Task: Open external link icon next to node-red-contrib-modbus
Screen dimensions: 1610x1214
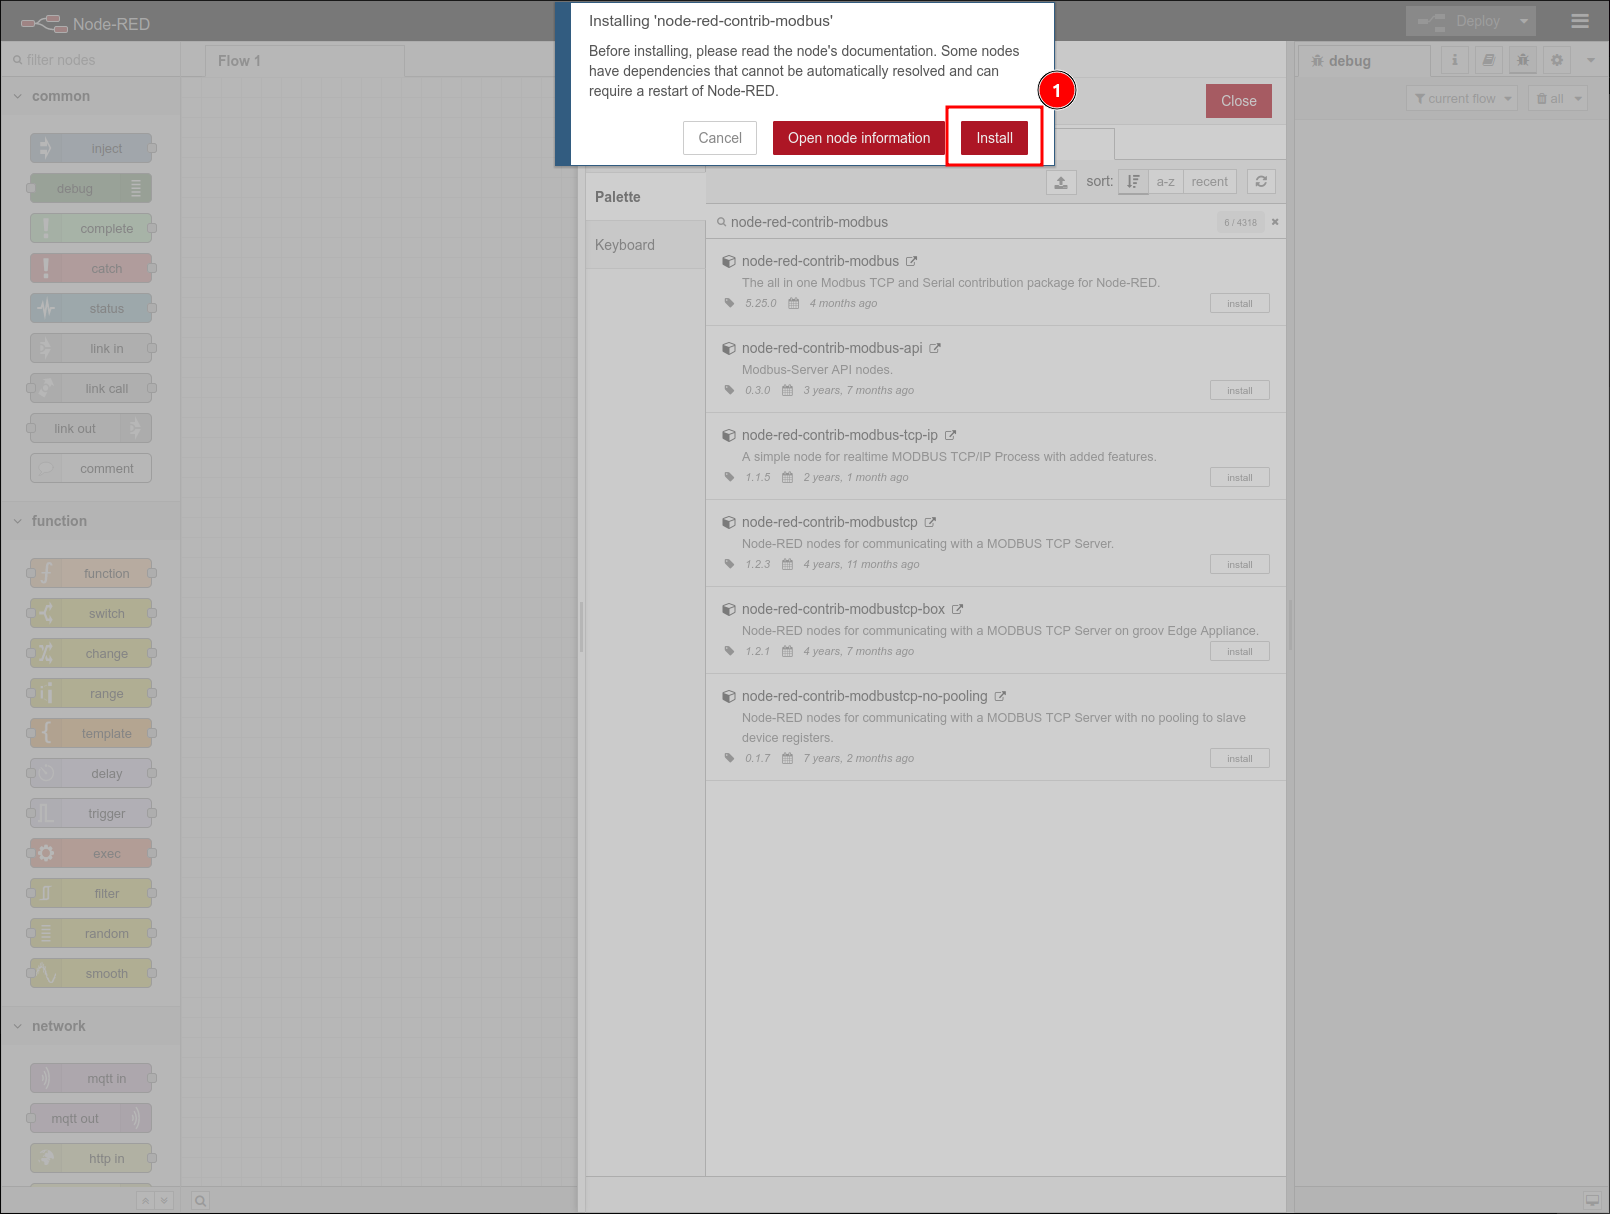Action: click(911, 261)
